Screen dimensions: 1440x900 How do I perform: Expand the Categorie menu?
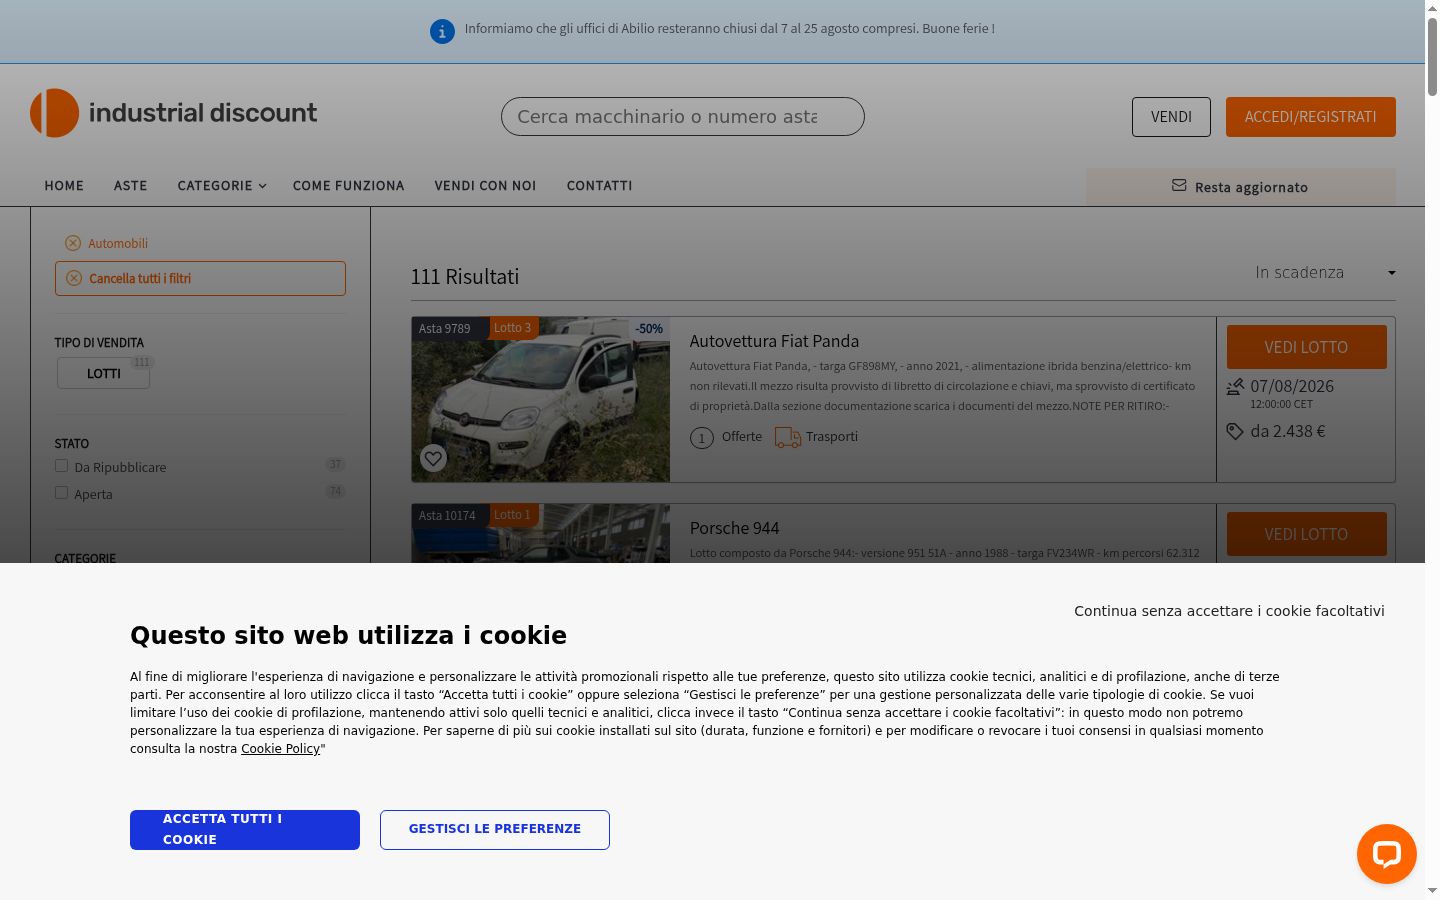pos(222,186)
